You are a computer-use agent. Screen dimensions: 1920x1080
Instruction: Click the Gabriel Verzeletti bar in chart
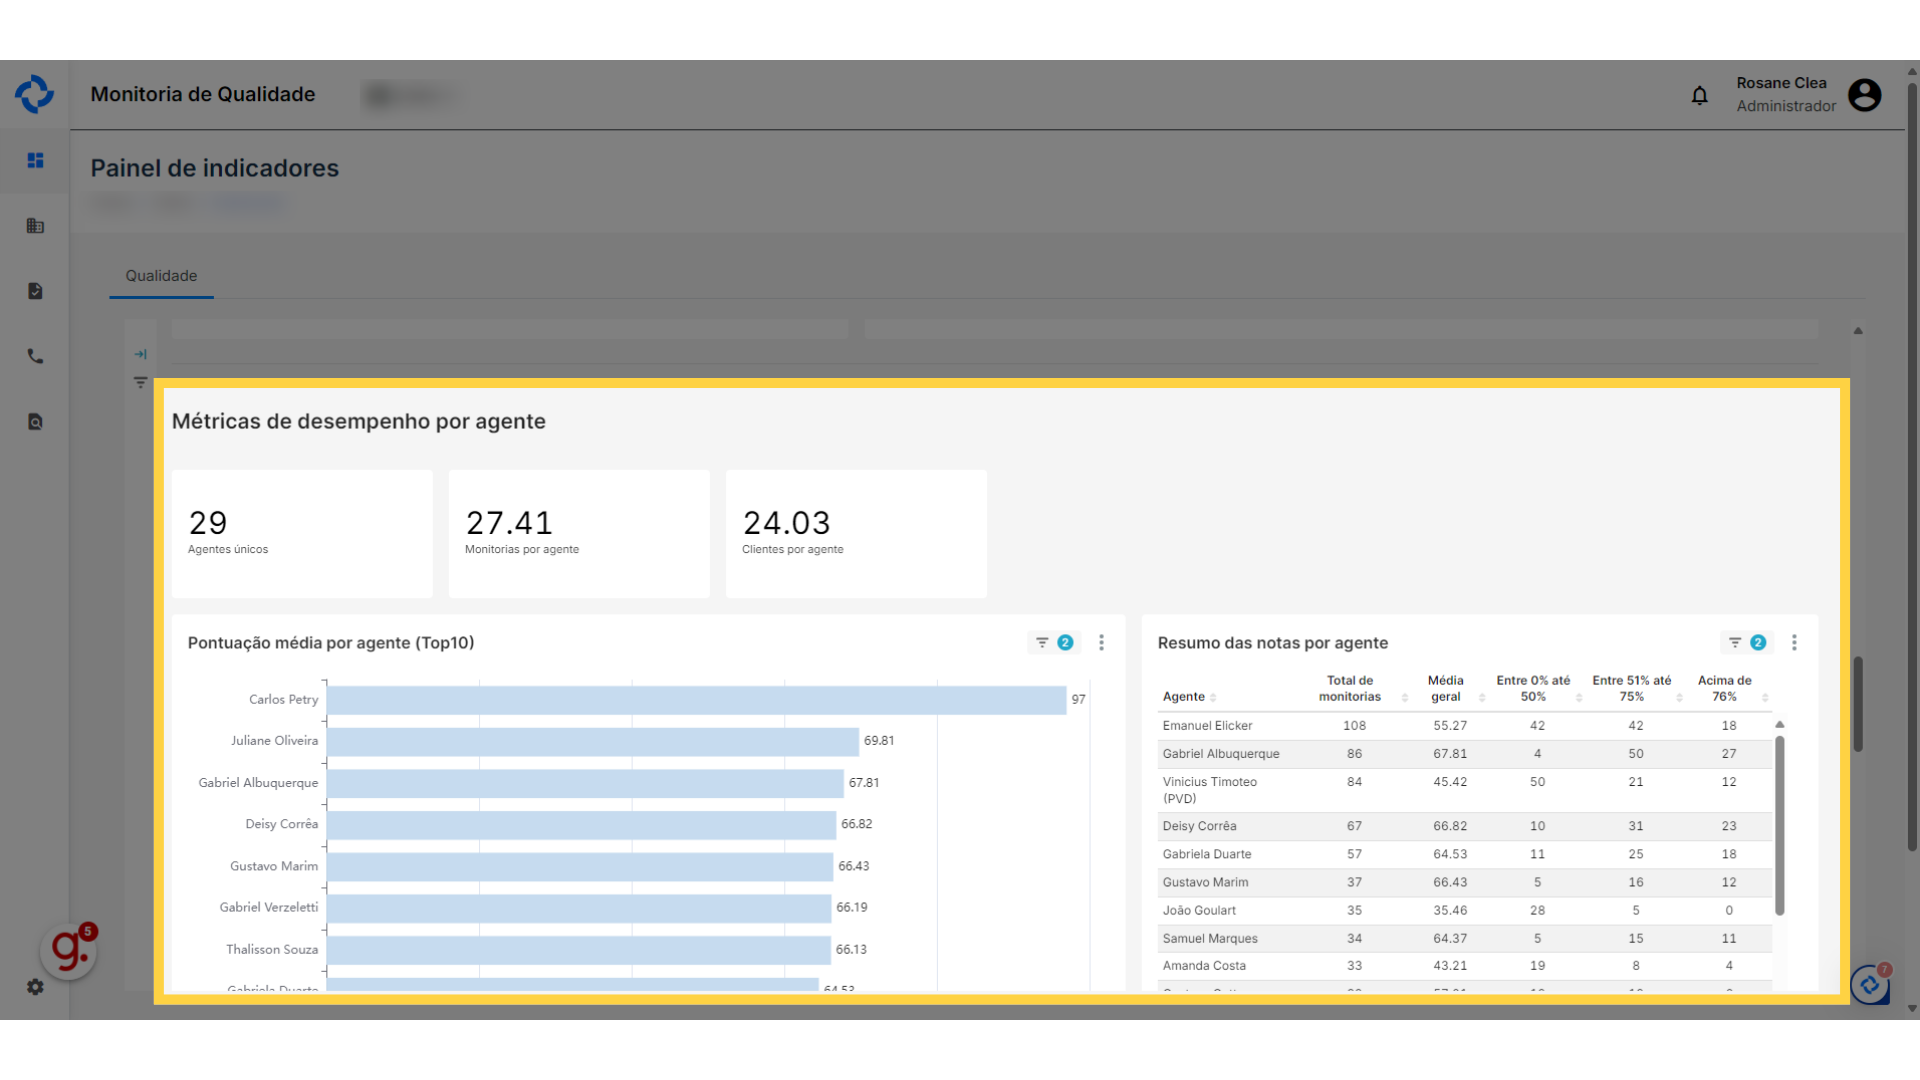point(579,908)
